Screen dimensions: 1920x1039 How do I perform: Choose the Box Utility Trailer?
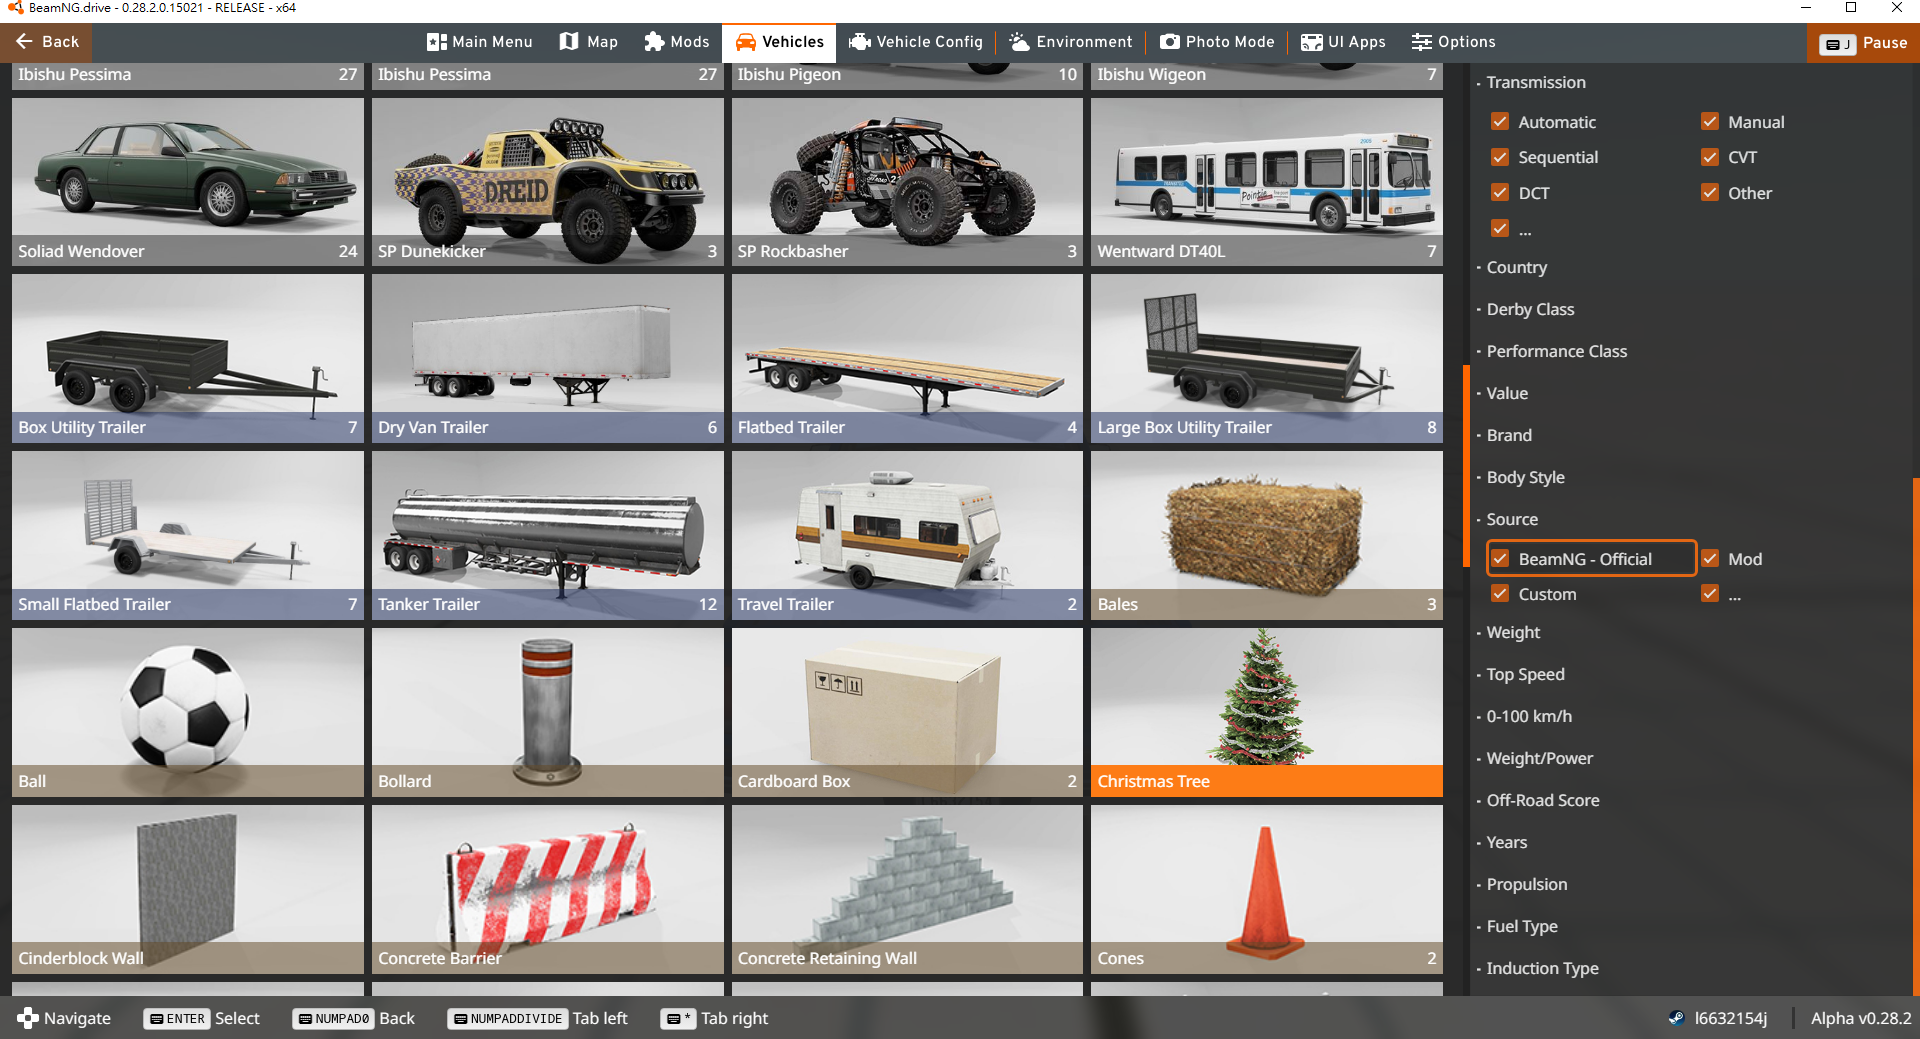click(188, 358)
